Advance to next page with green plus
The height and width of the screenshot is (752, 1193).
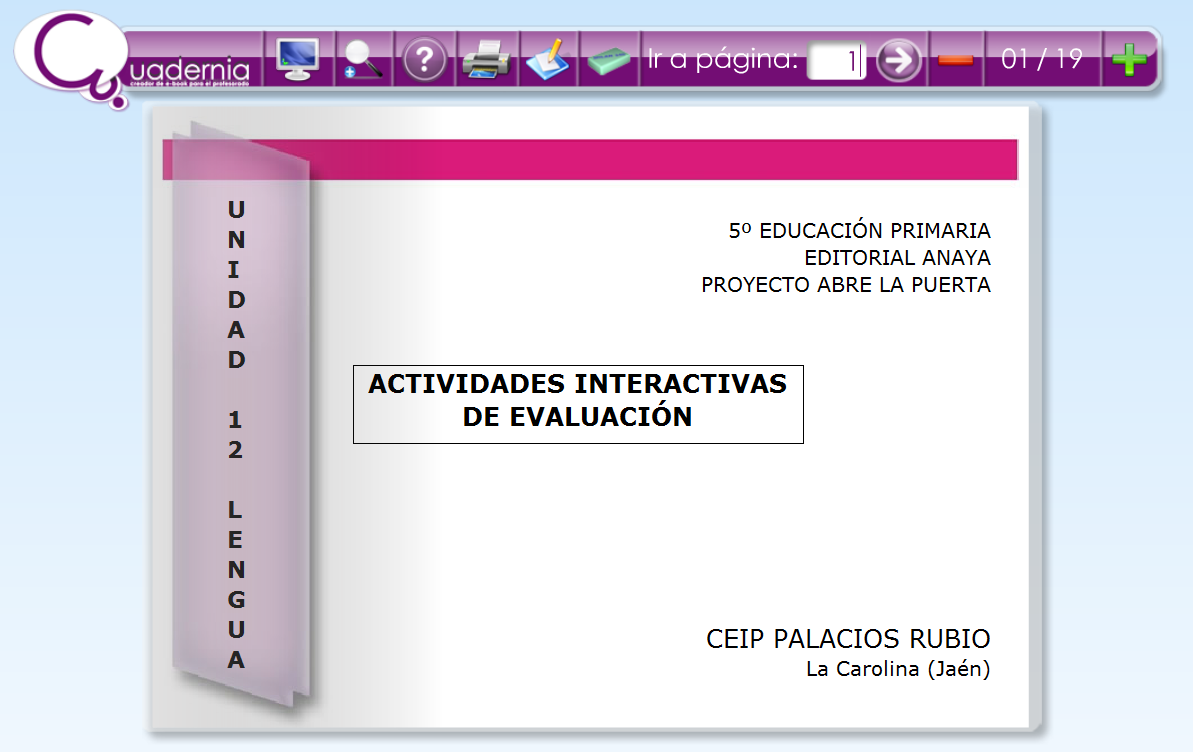1129,60
